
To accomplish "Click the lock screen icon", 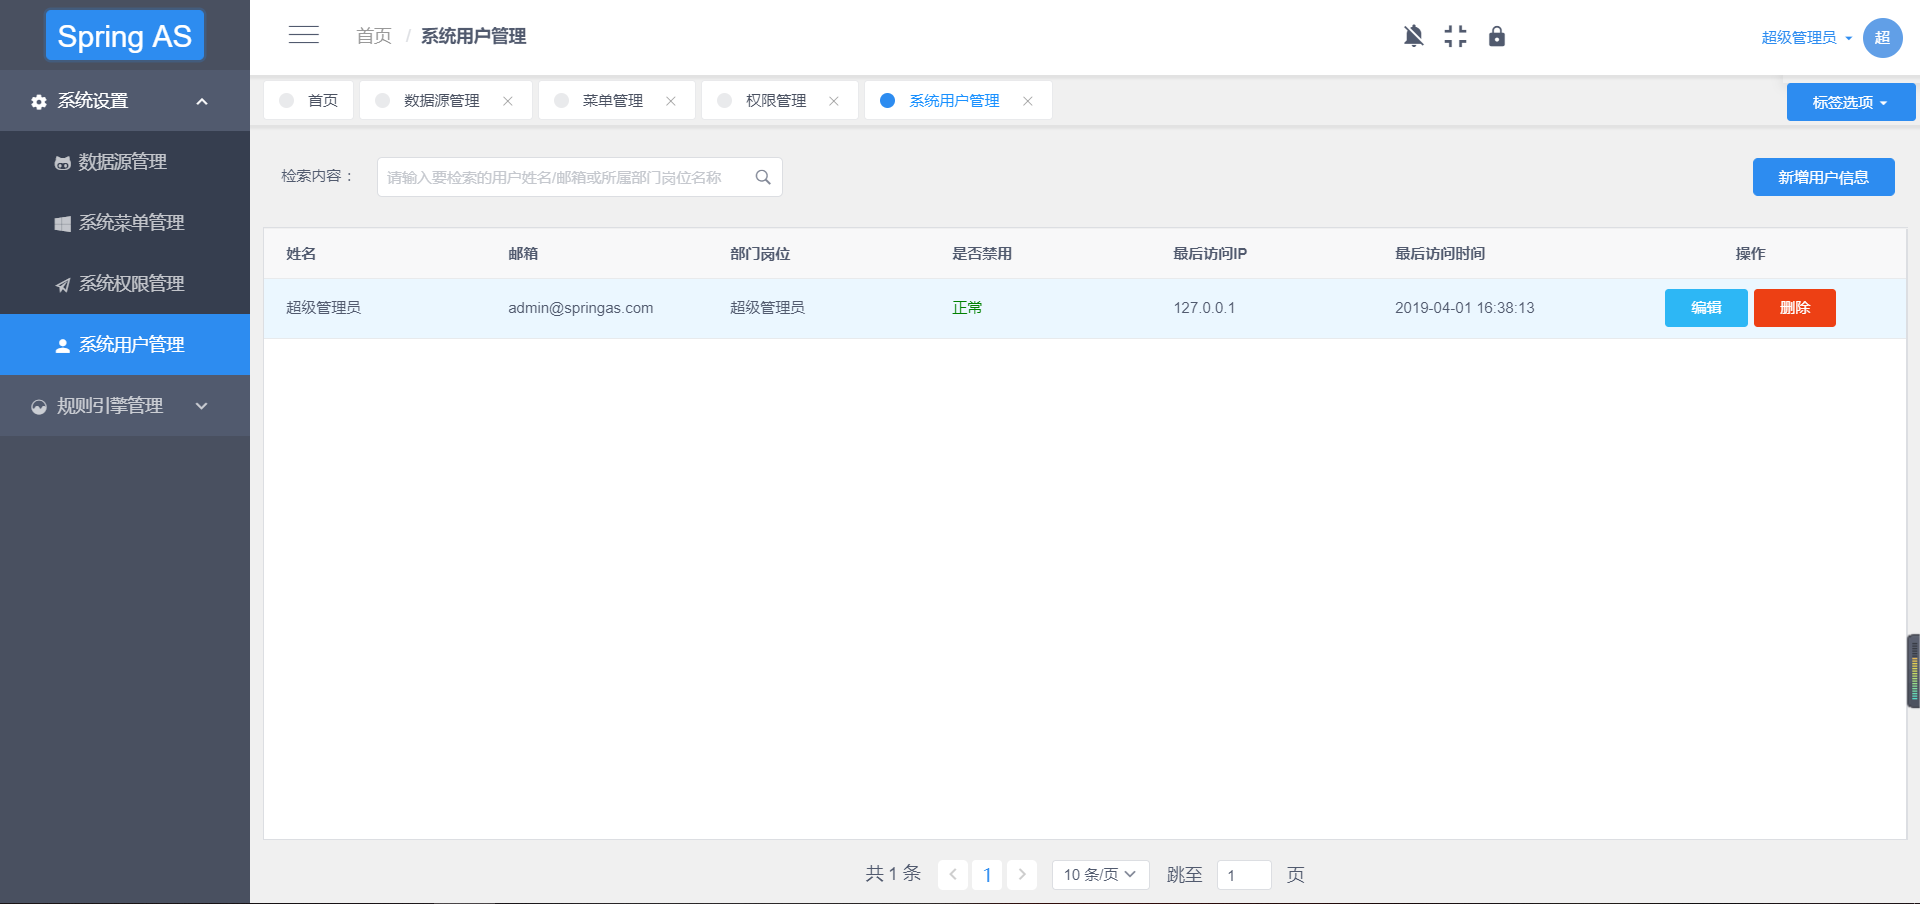I will (x=1497, y=36).
